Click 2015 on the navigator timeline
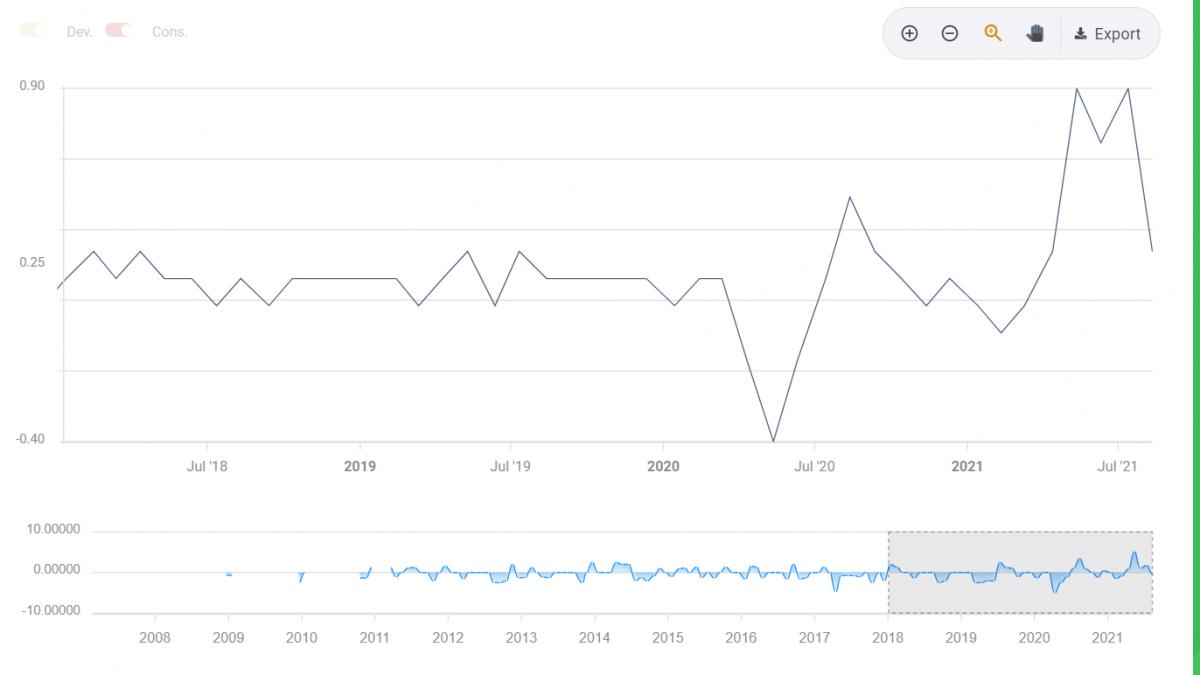The image size is (1200, 675). click(667, 638)
